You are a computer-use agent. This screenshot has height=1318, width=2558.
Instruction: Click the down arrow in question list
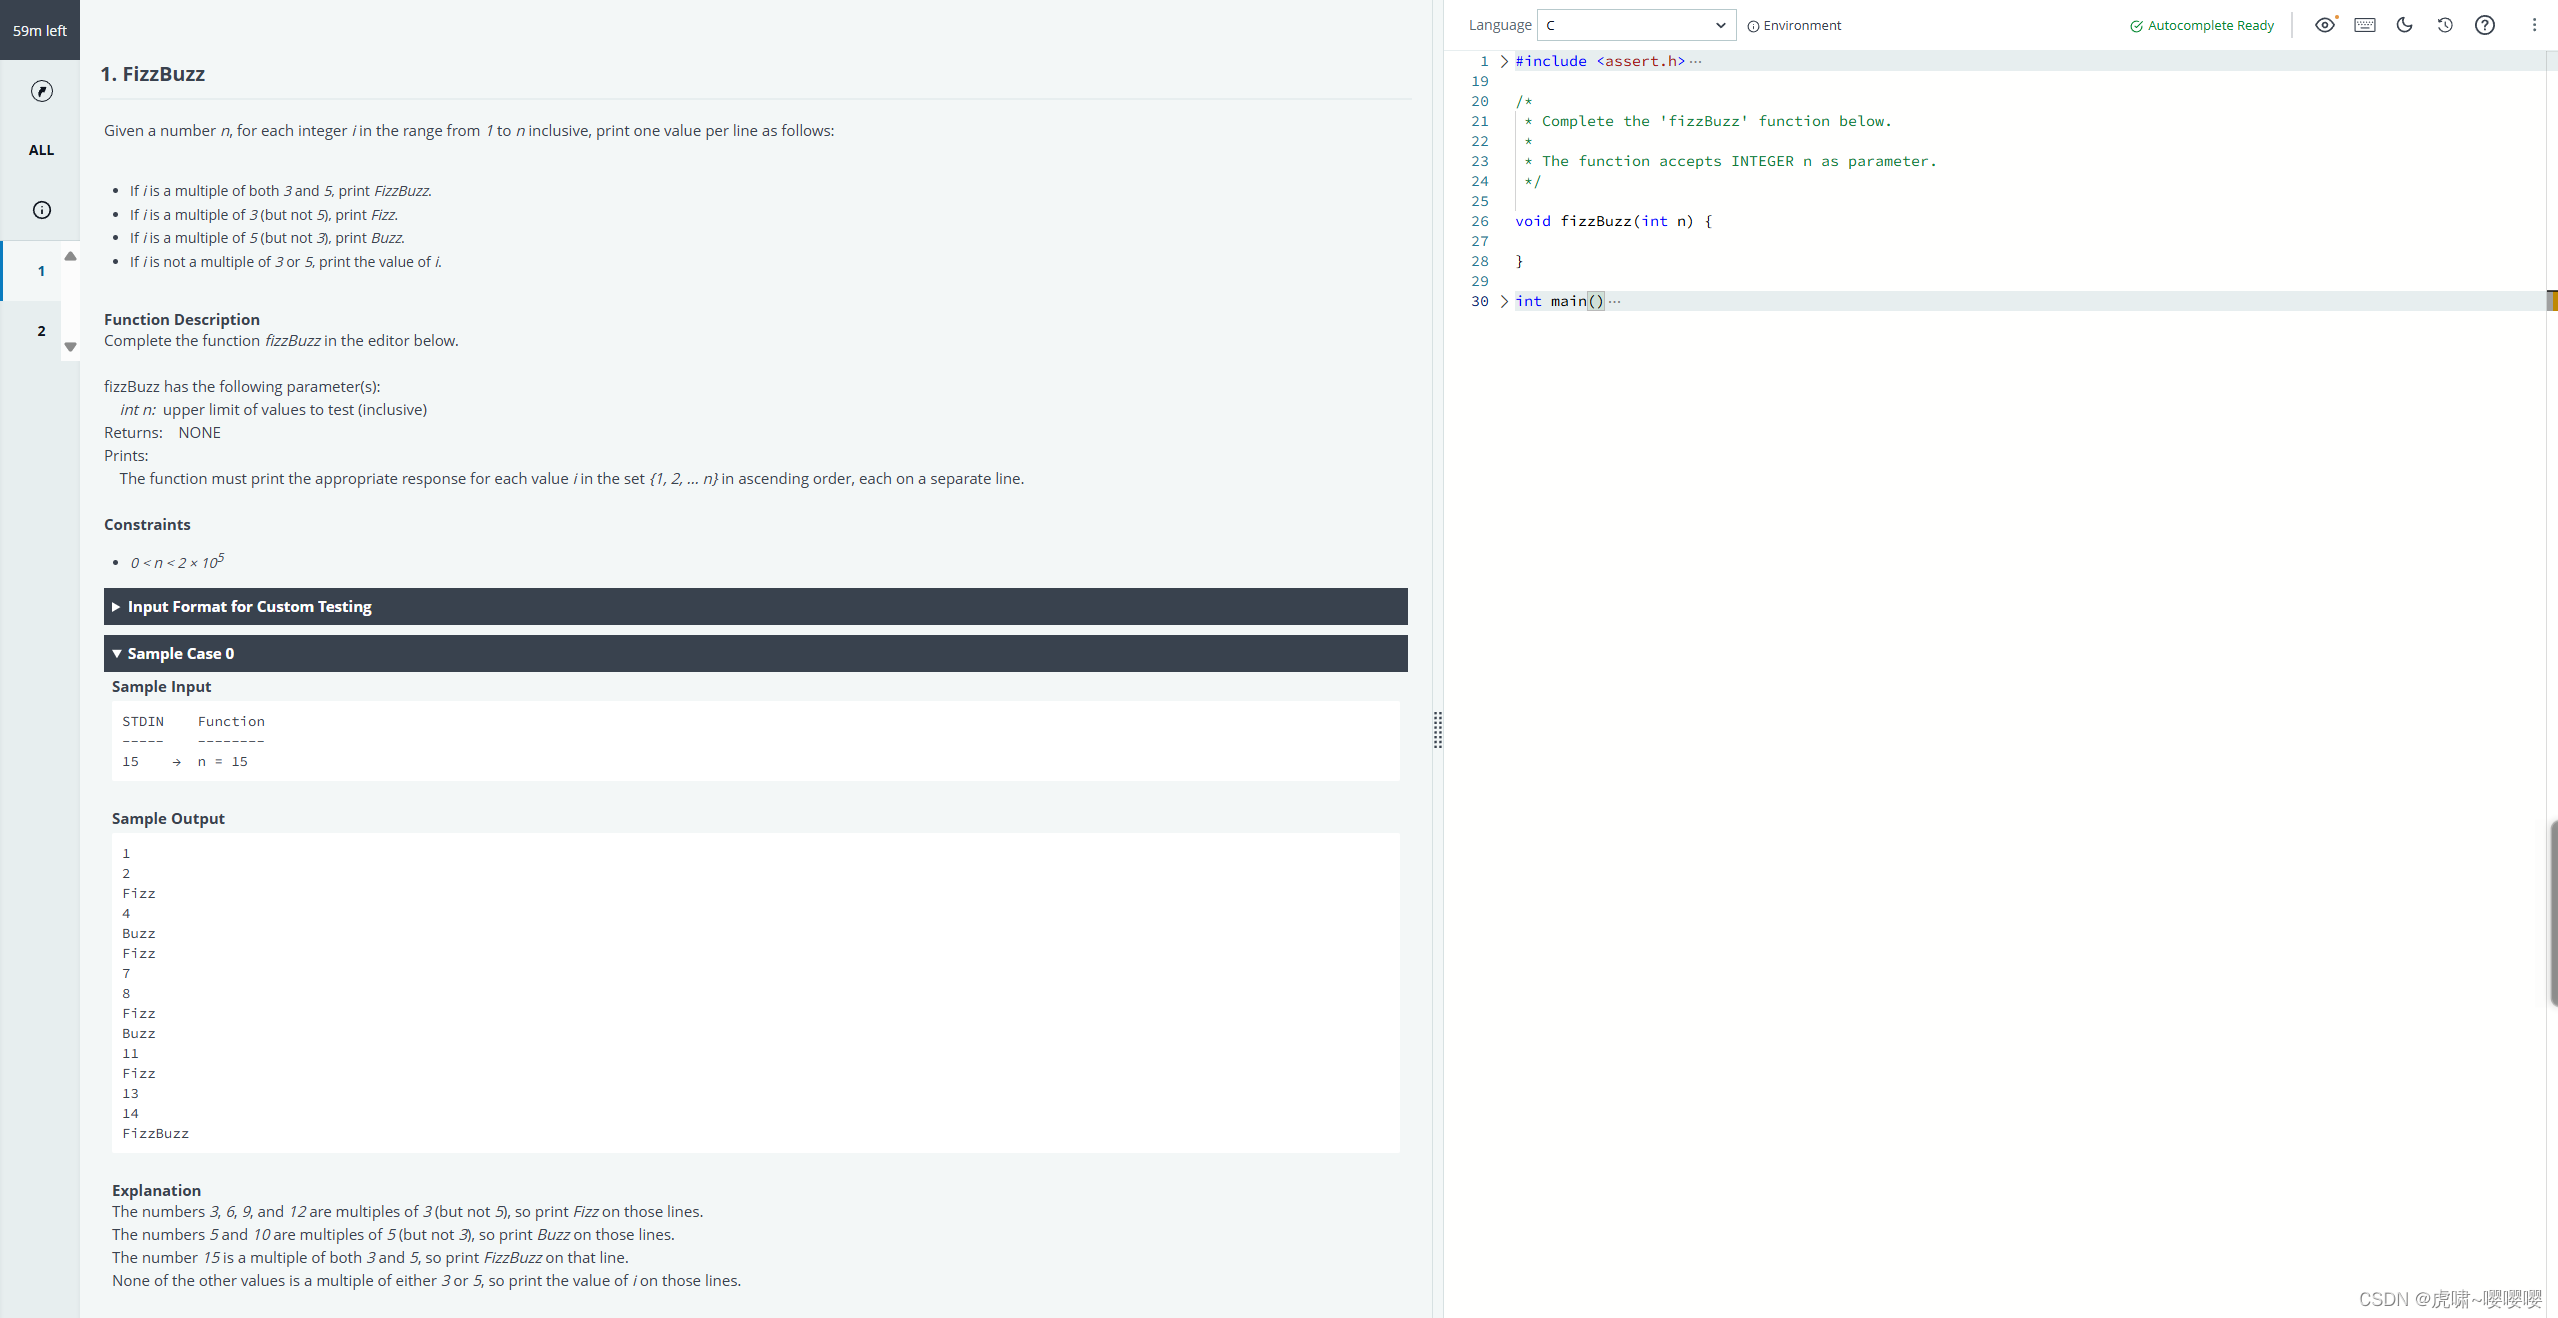70,347
